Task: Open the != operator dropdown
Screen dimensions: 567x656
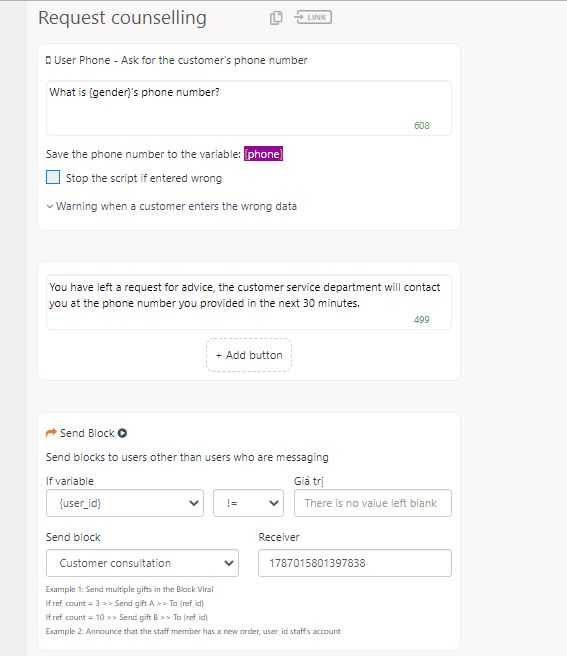Action: 249,503
